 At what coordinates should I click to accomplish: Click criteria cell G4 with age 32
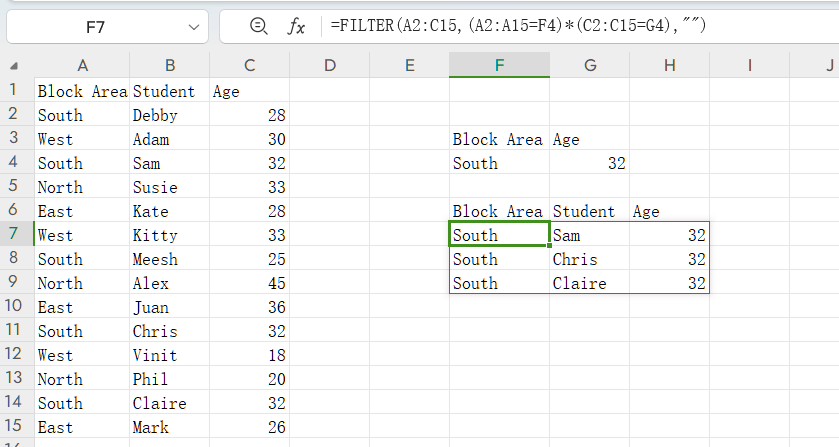click(589, 163)
